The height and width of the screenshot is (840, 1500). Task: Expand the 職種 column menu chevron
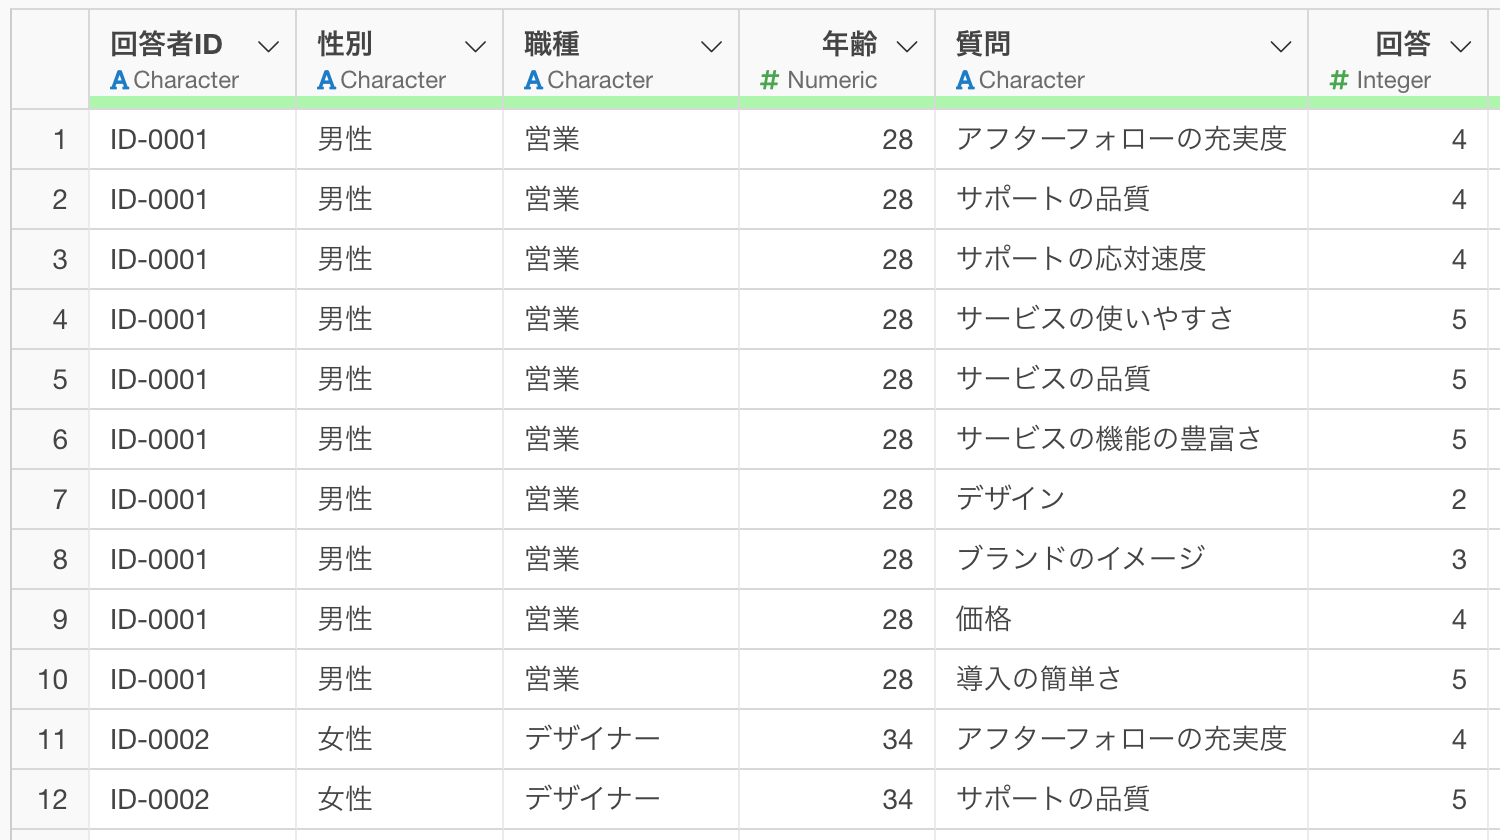(x=711, y=46)
